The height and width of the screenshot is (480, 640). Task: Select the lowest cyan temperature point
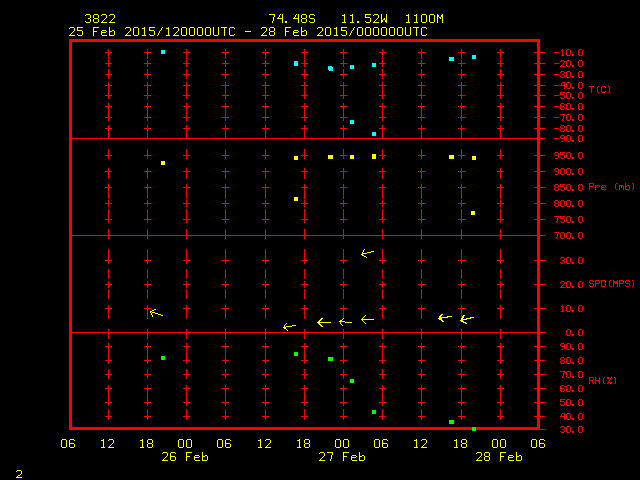click(x=374, y=134)
